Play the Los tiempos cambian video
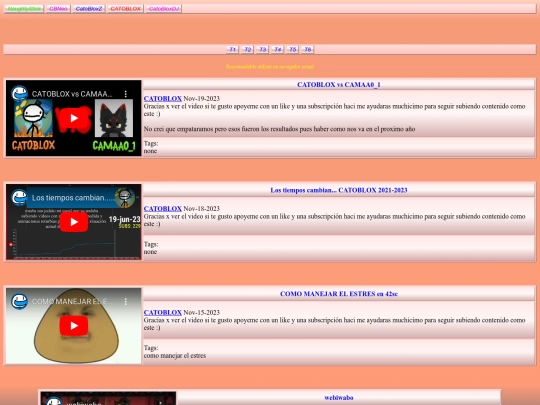Image resolution: width=540 pixels, height=405 pixels. (74, 222)
